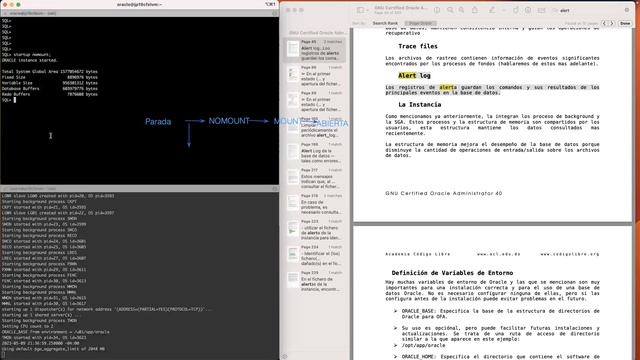Open the sidebar view options dropdown arrow
The height and width of the screenshot is (360, 640).
[367, 10]
